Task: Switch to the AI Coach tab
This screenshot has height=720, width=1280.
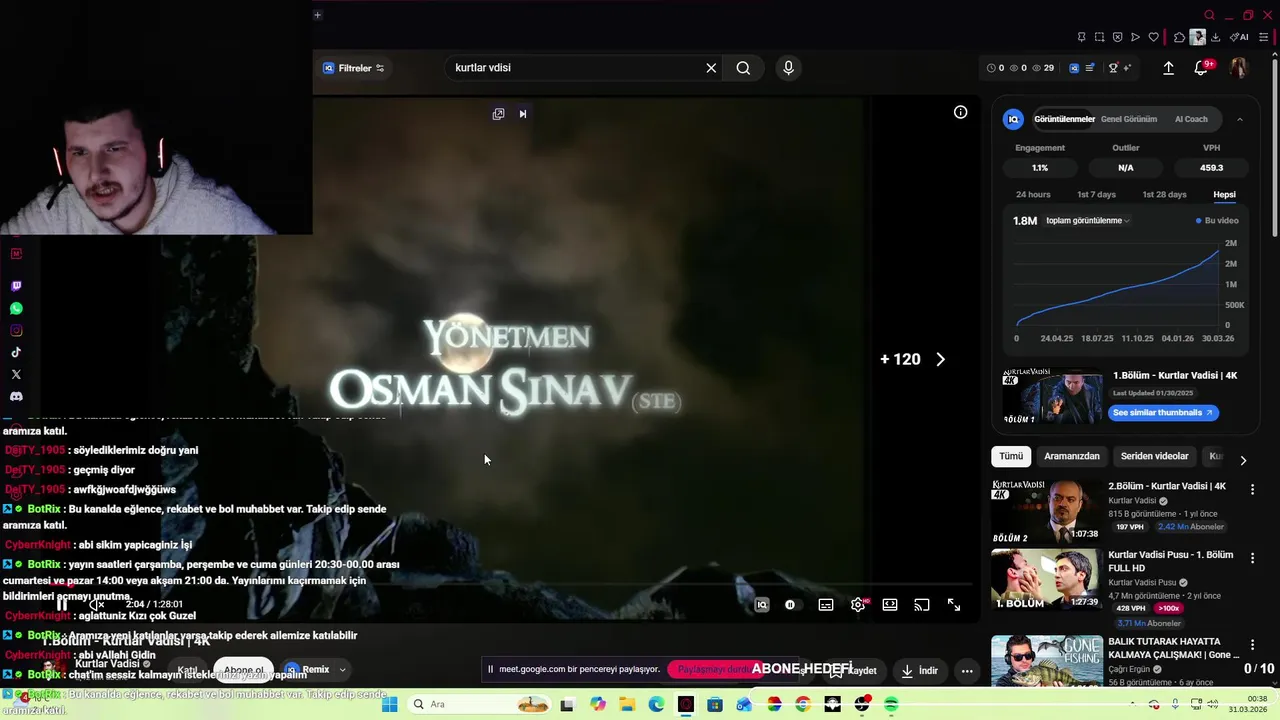Action: click(x=1191, y=119)
